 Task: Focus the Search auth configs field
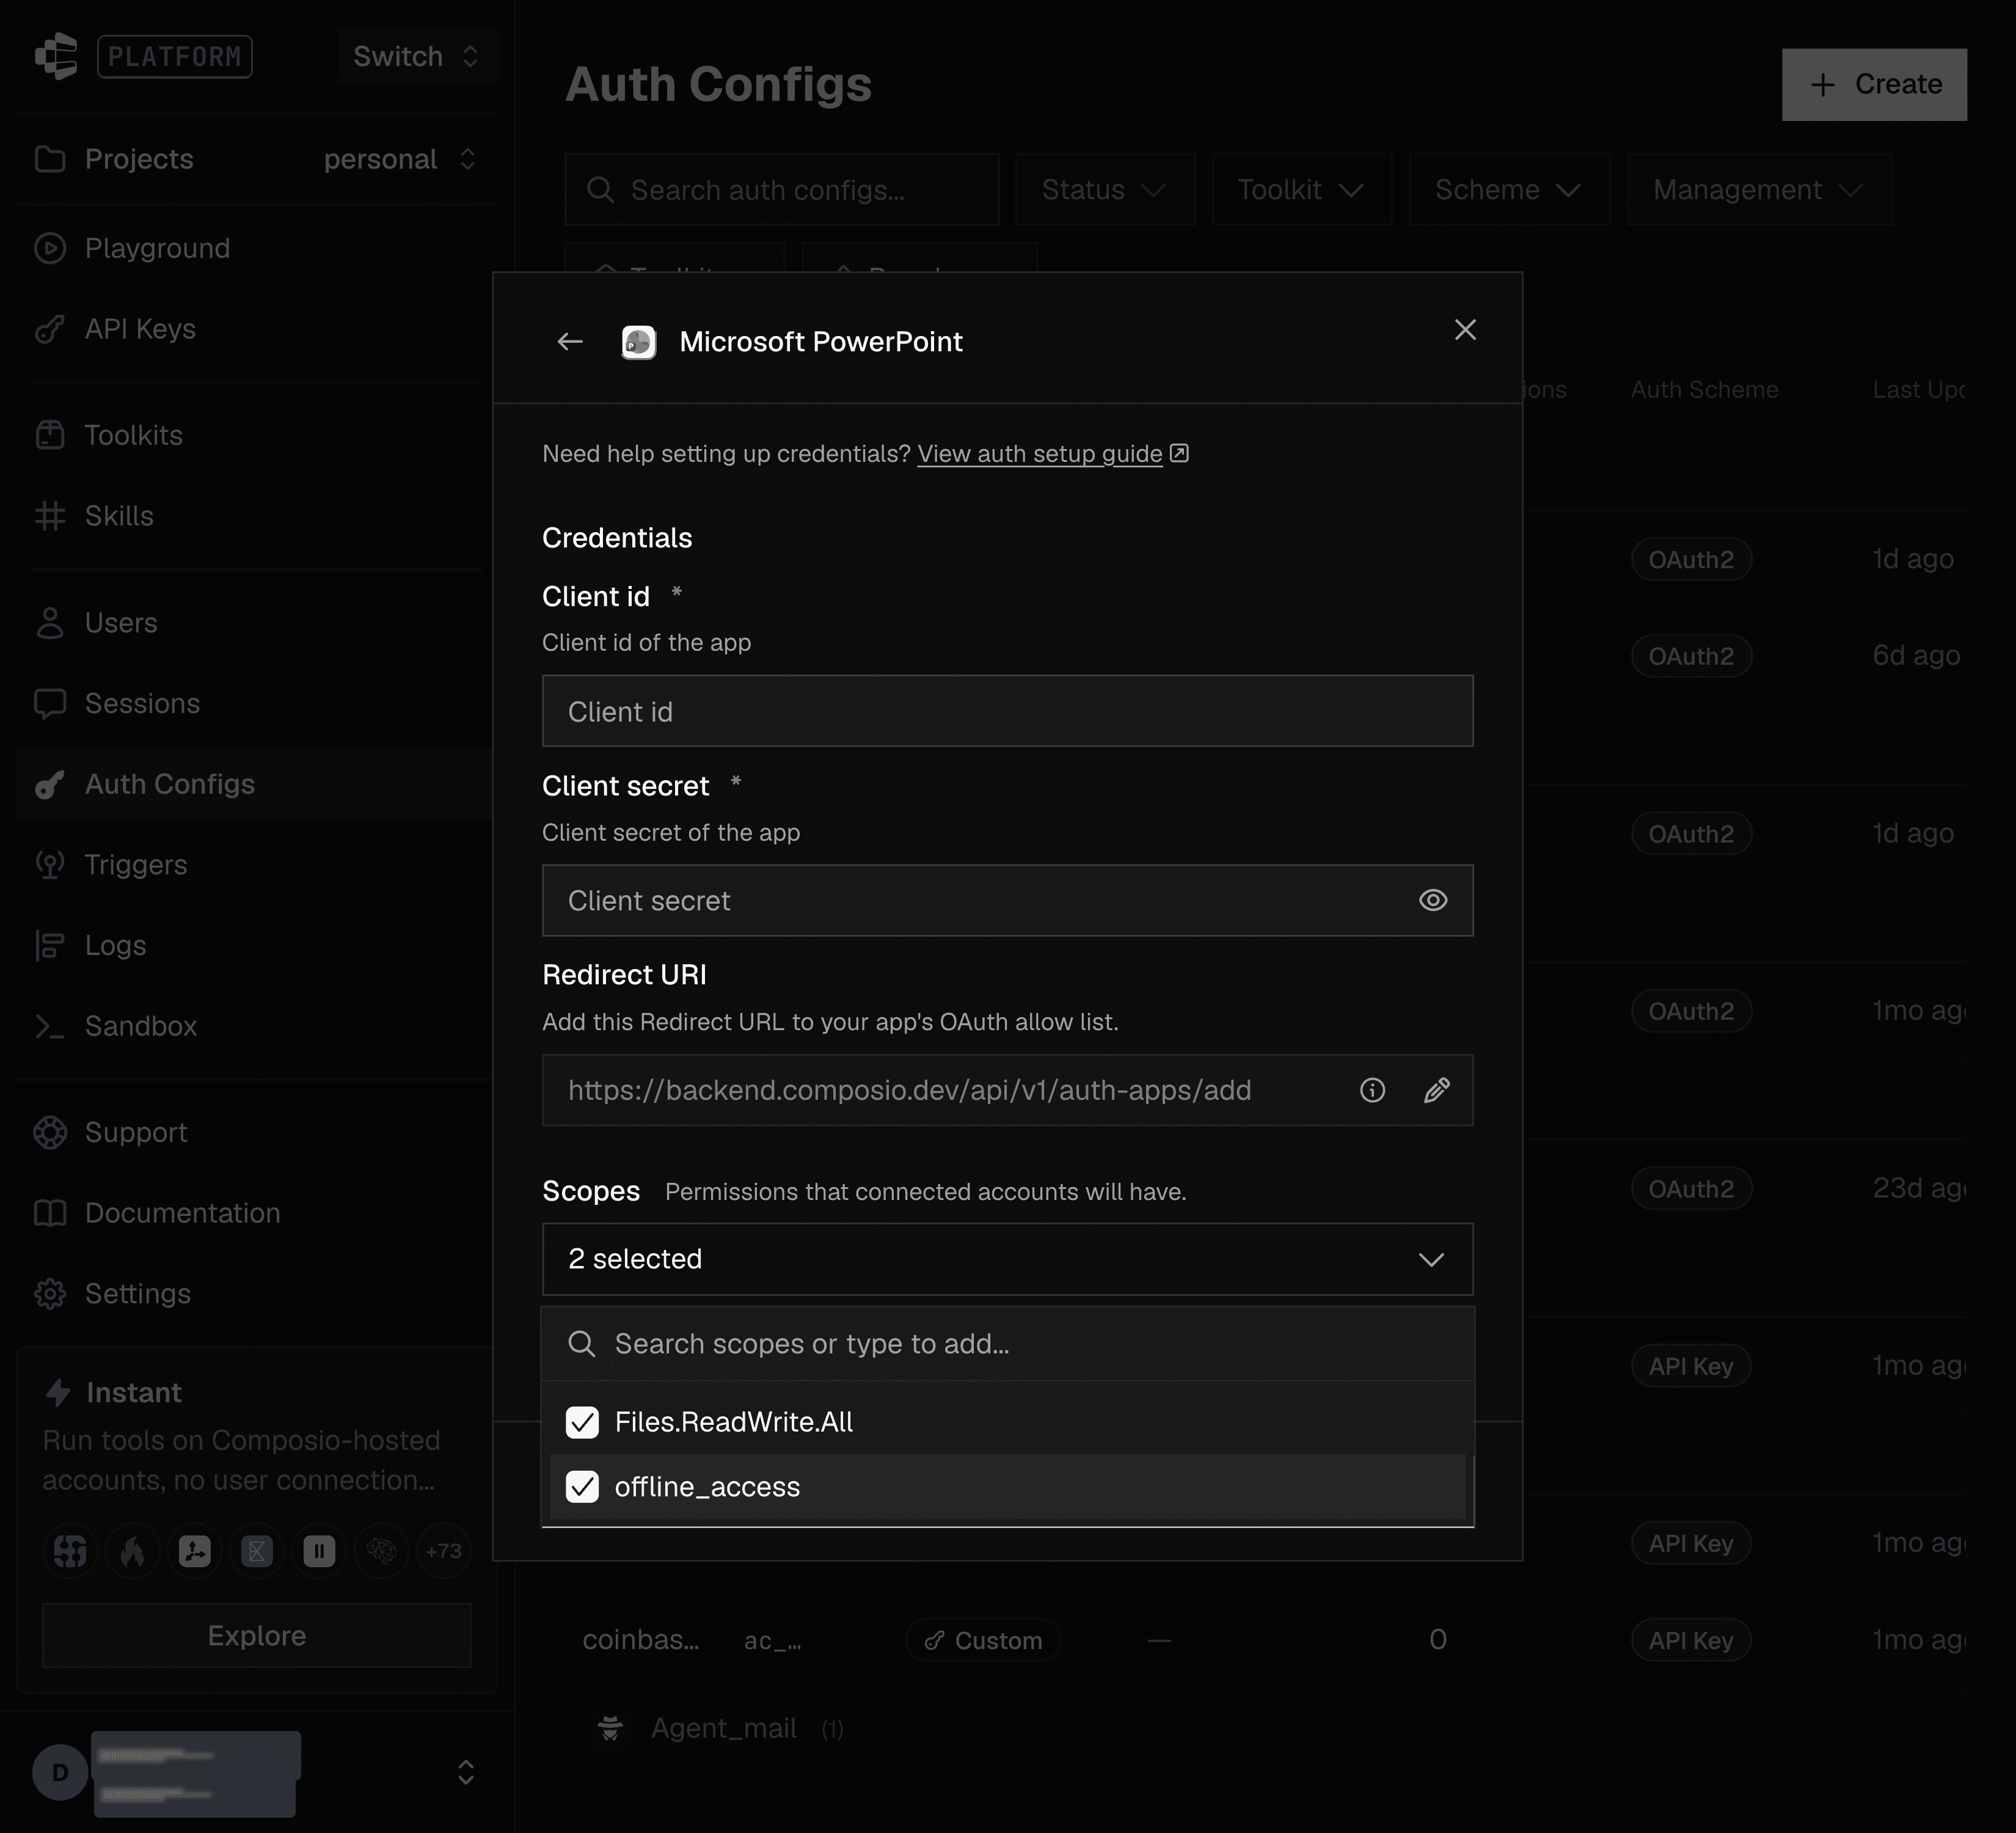click(x=781, y=189)
